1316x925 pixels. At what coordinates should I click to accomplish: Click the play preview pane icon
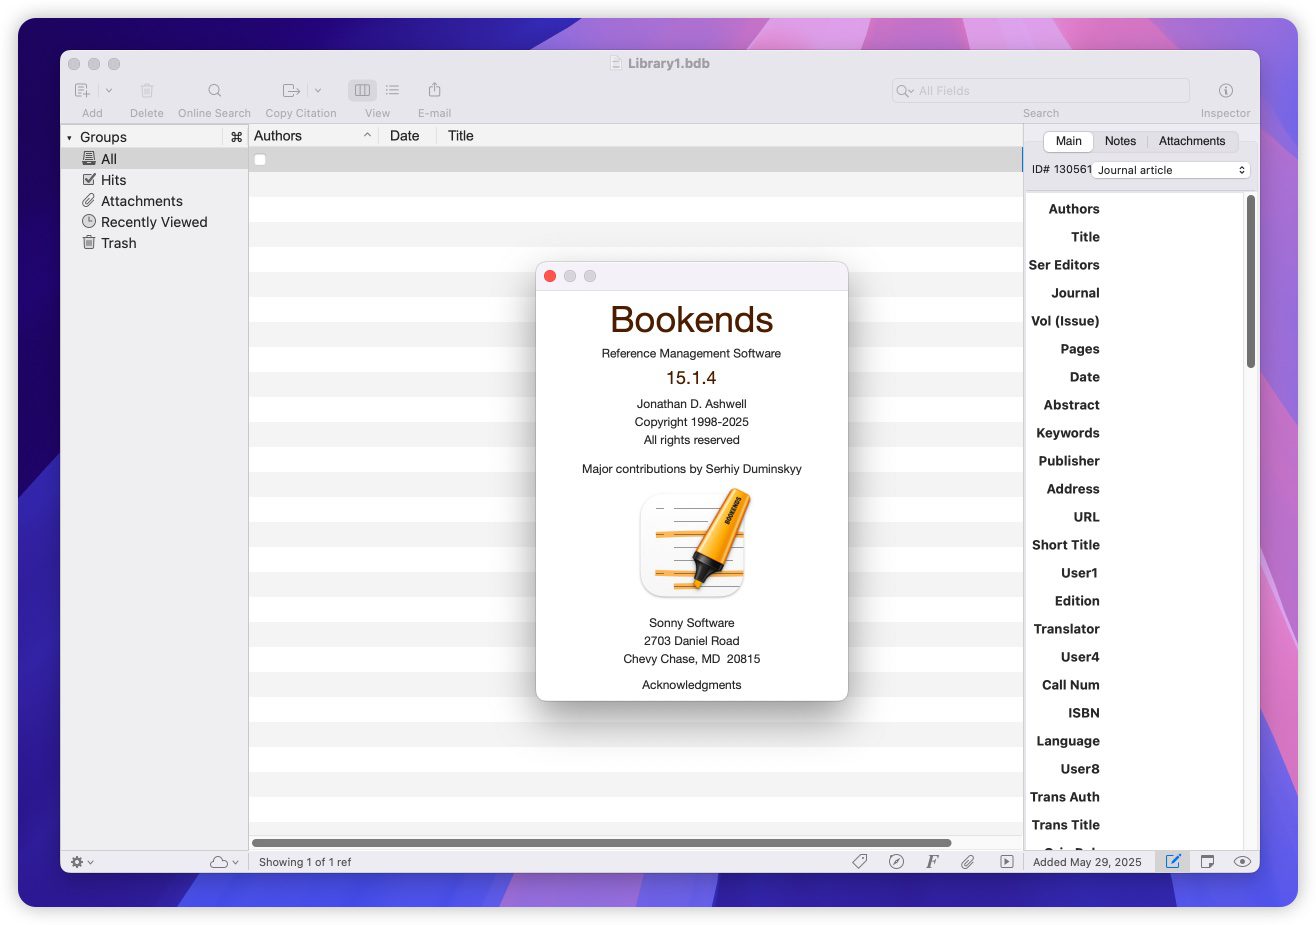(x=1006, y=861)
